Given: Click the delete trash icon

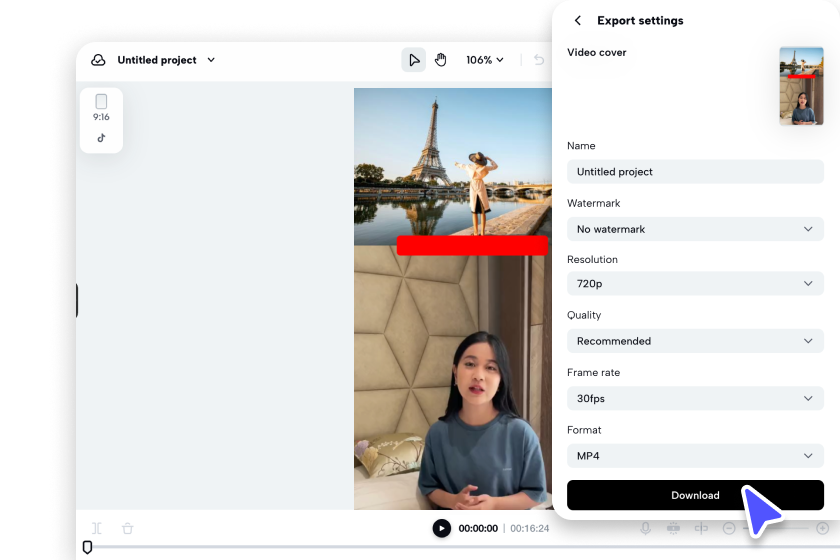Looking at the screenshot, I should (128, 528).
